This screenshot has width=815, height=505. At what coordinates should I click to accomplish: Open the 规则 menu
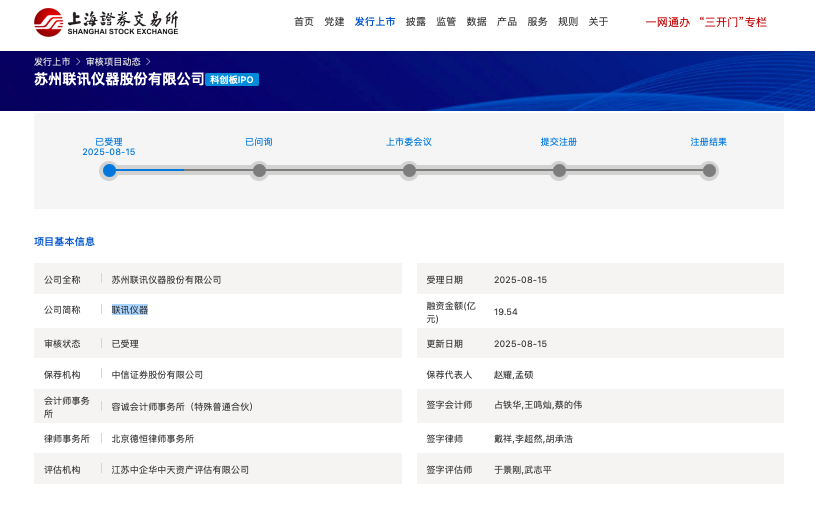coord(568,22)
